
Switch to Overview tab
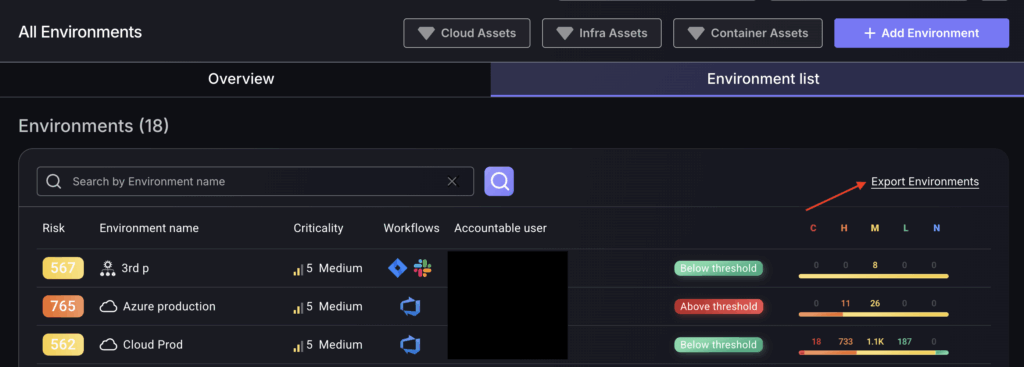tap(241, 79)
